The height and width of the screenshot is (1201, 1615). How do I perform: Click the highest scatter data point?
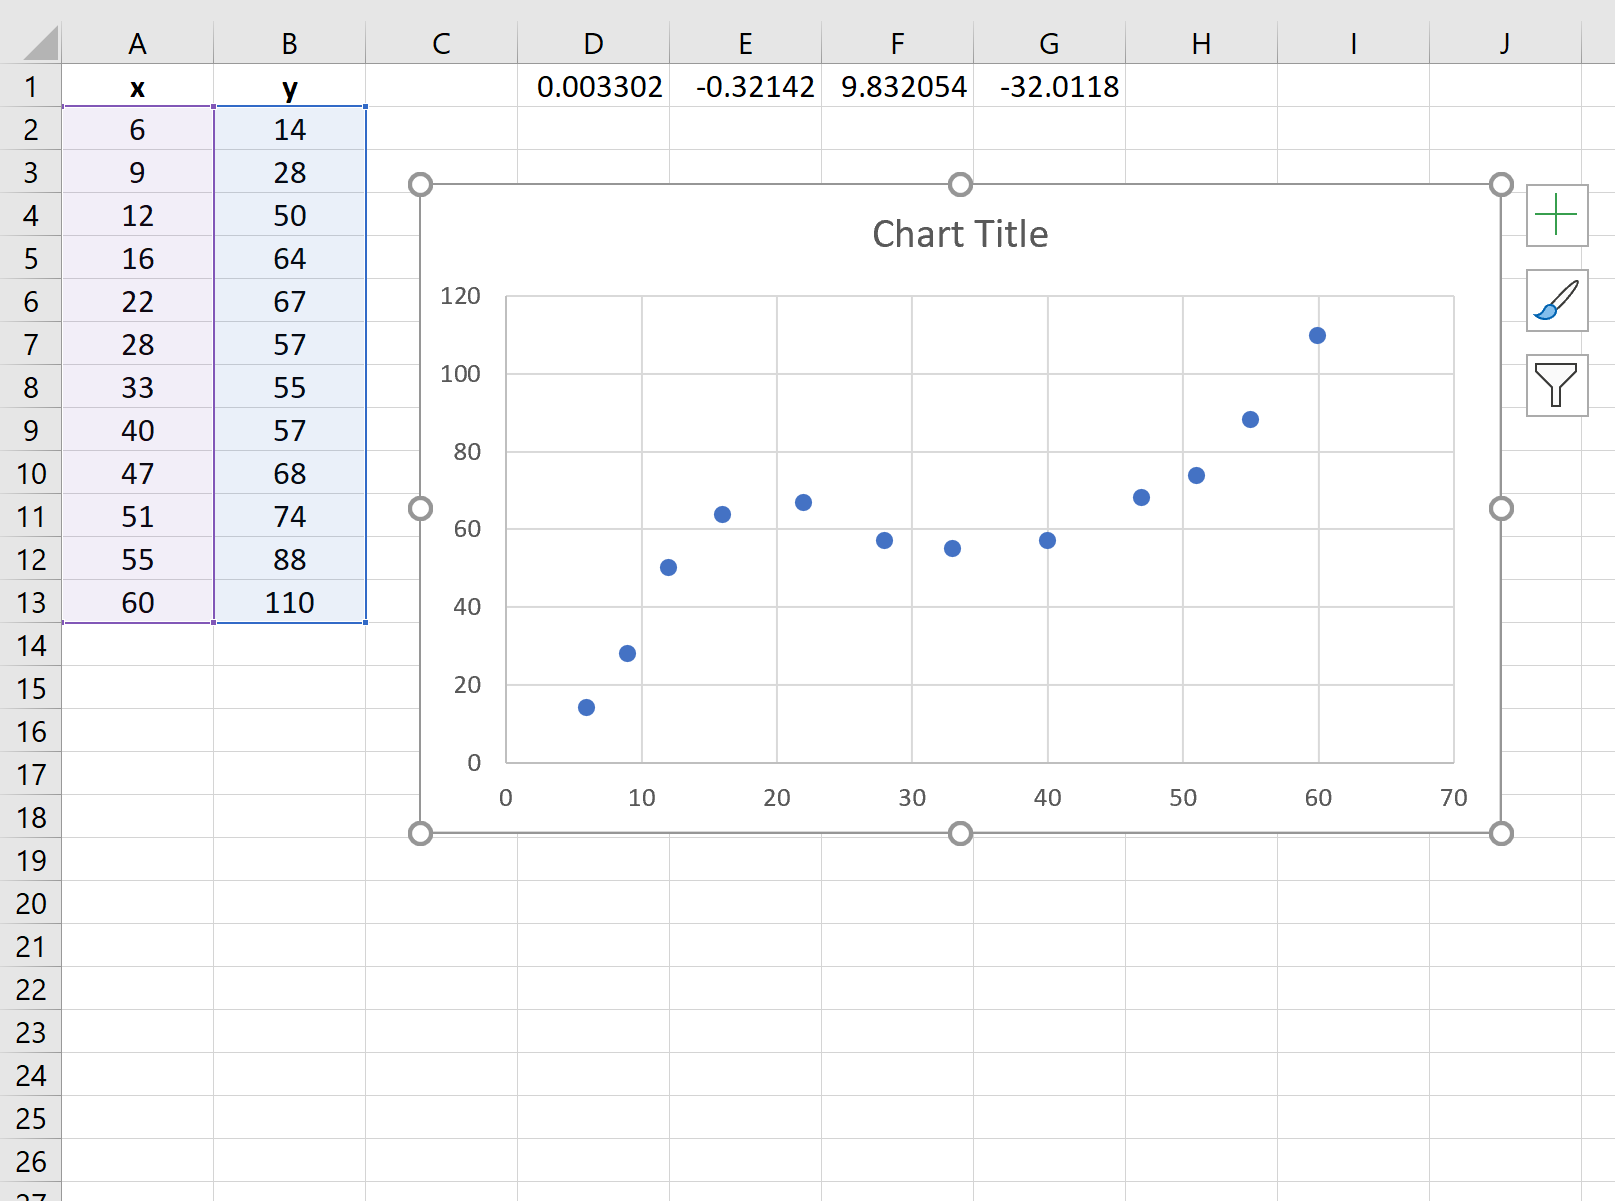tap(1317, 335)
